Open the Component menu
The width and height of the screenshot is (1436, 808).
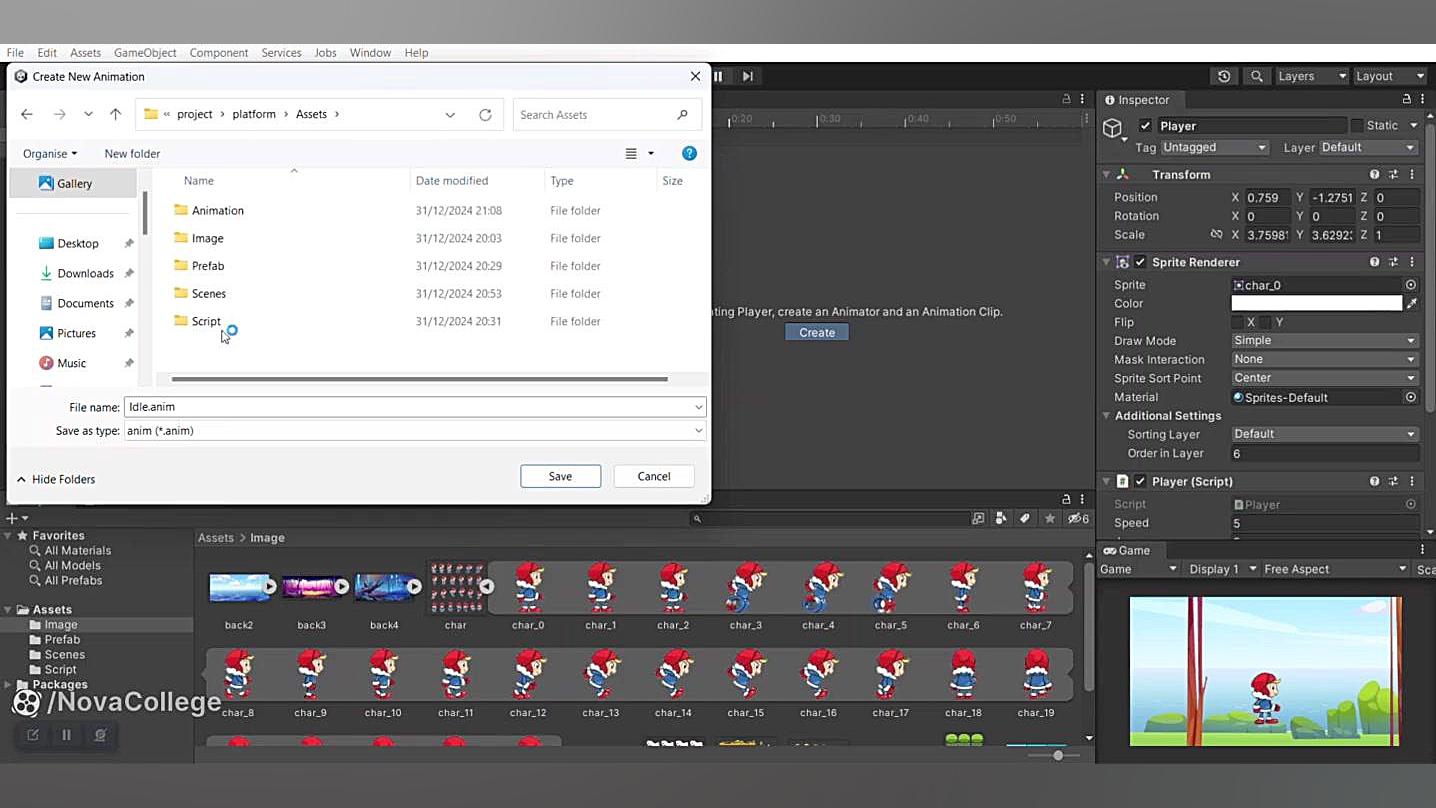[219, 53]
